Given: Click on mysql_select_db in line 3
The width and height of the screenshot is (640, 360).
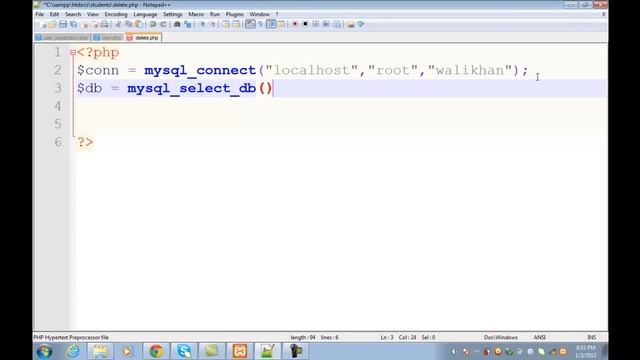Looking at the screenshot, I should (x=191, y=88).
